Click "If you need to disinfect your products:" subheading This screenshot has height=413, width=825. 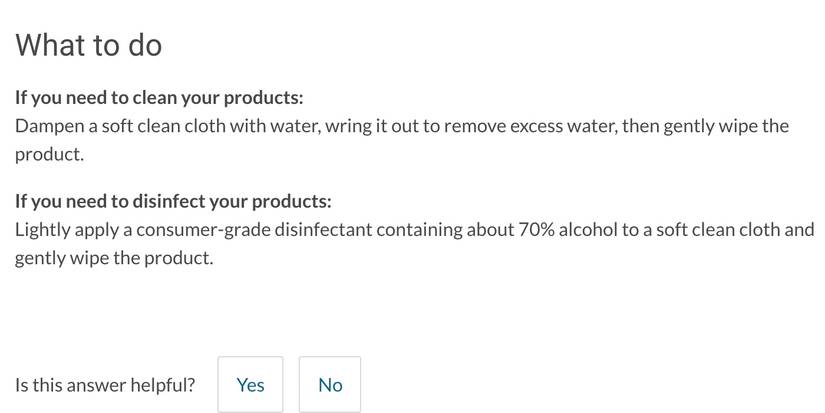click(173, 201)
